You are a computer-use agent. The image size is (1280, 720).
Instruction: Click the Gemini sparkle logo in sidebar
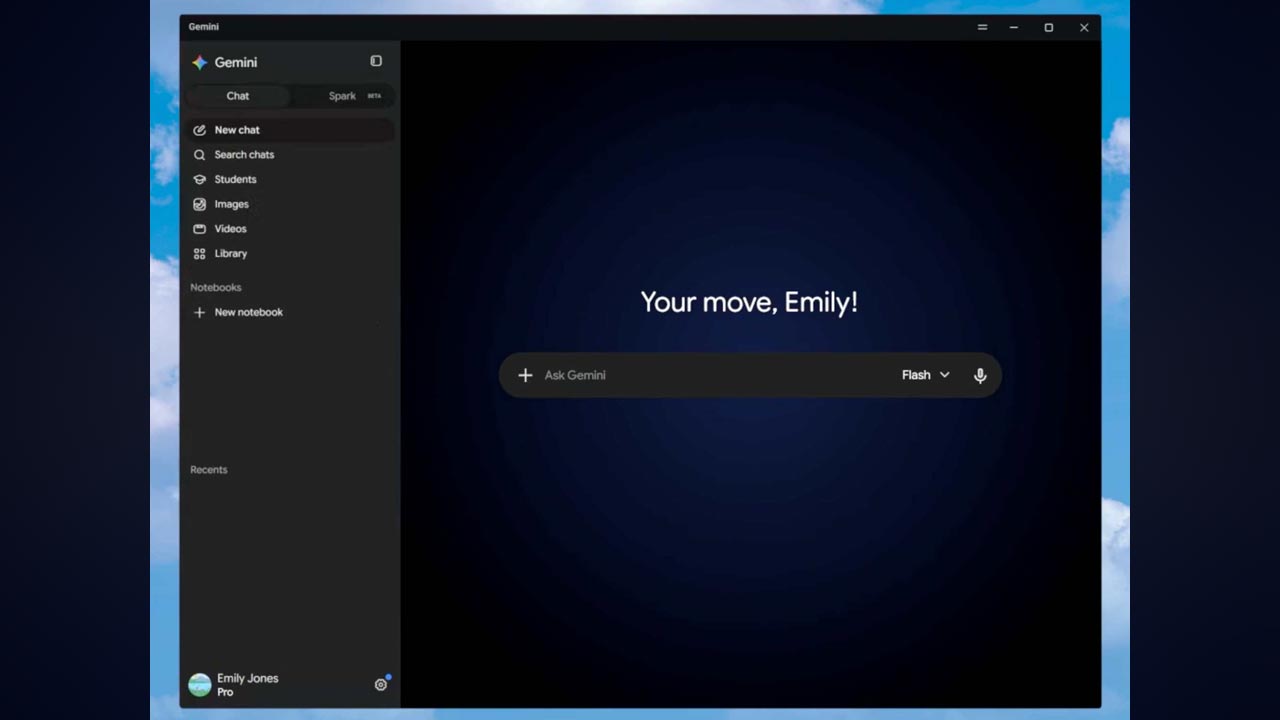tap(200, 62)
